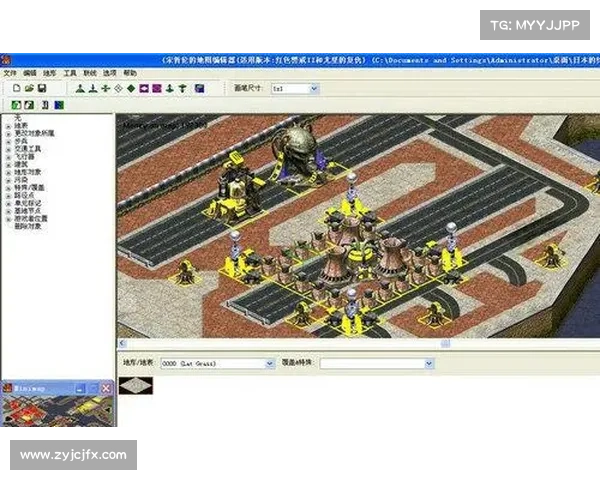The image size is (600, 480).
Task: Open a map file with the folder icon
Action: click(29, 88)
